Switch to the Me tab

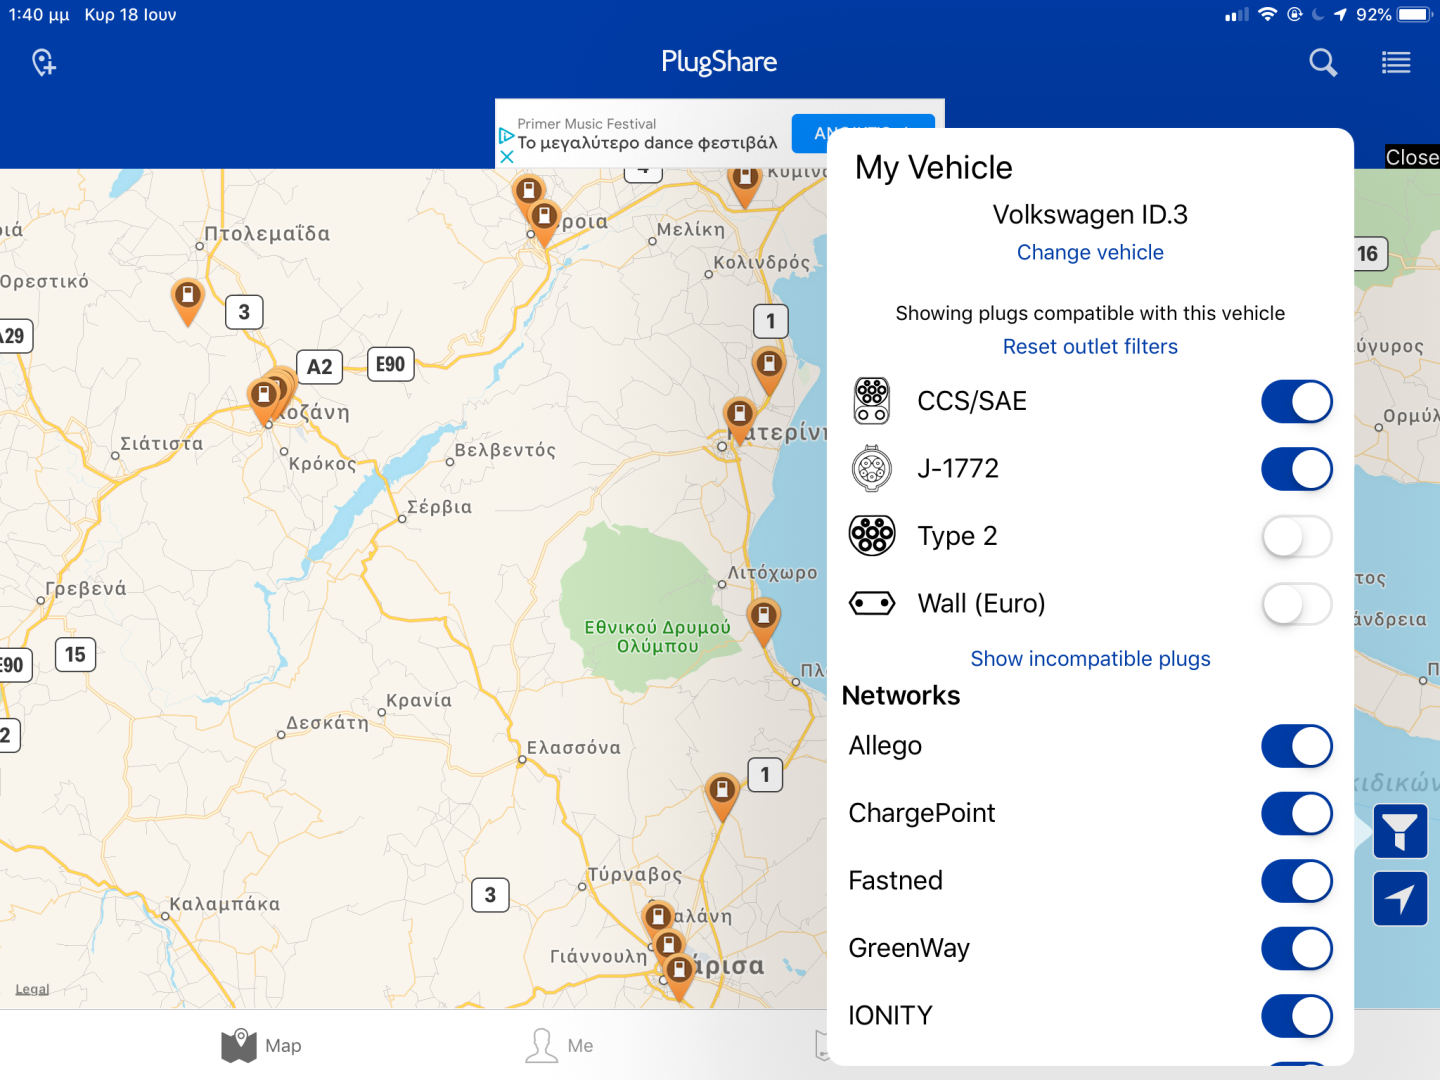(x=559, y=1045)
